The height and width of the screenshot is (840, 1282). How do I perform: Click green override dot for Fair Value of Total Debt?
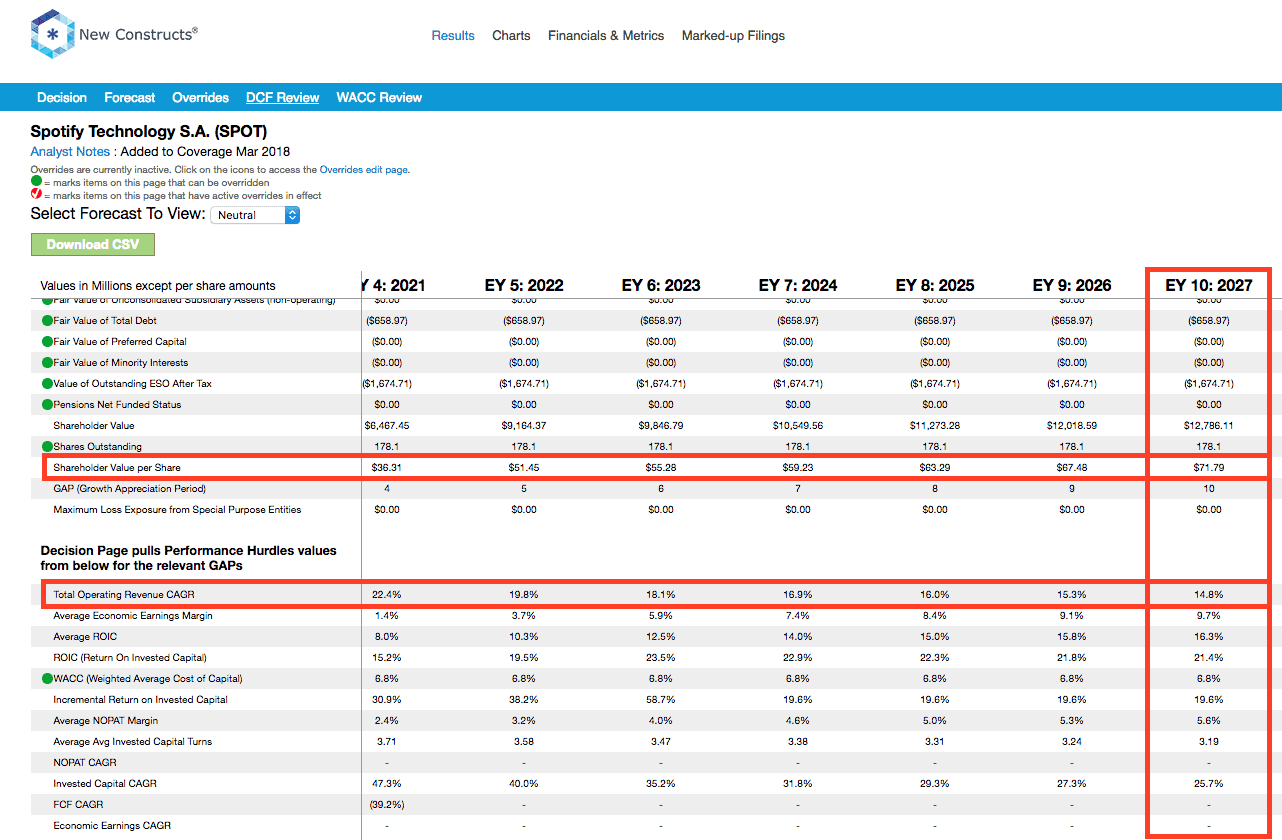pos(47,321)
